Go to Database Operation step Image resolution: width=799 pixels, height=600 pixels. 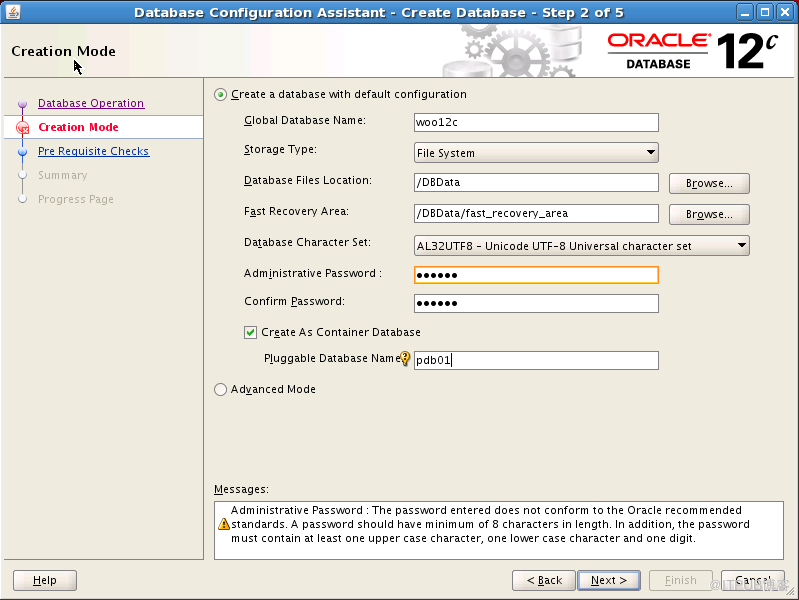[x=91, y=103]
